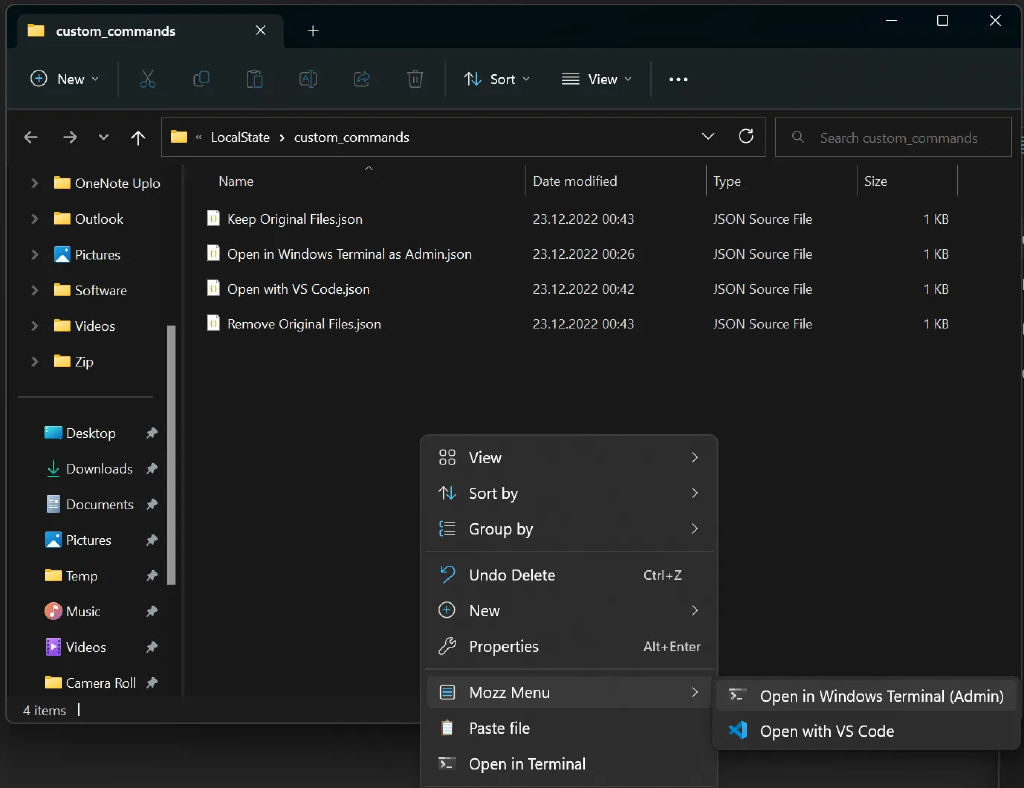Click the Share icon on the toolbar

(361, 79)
